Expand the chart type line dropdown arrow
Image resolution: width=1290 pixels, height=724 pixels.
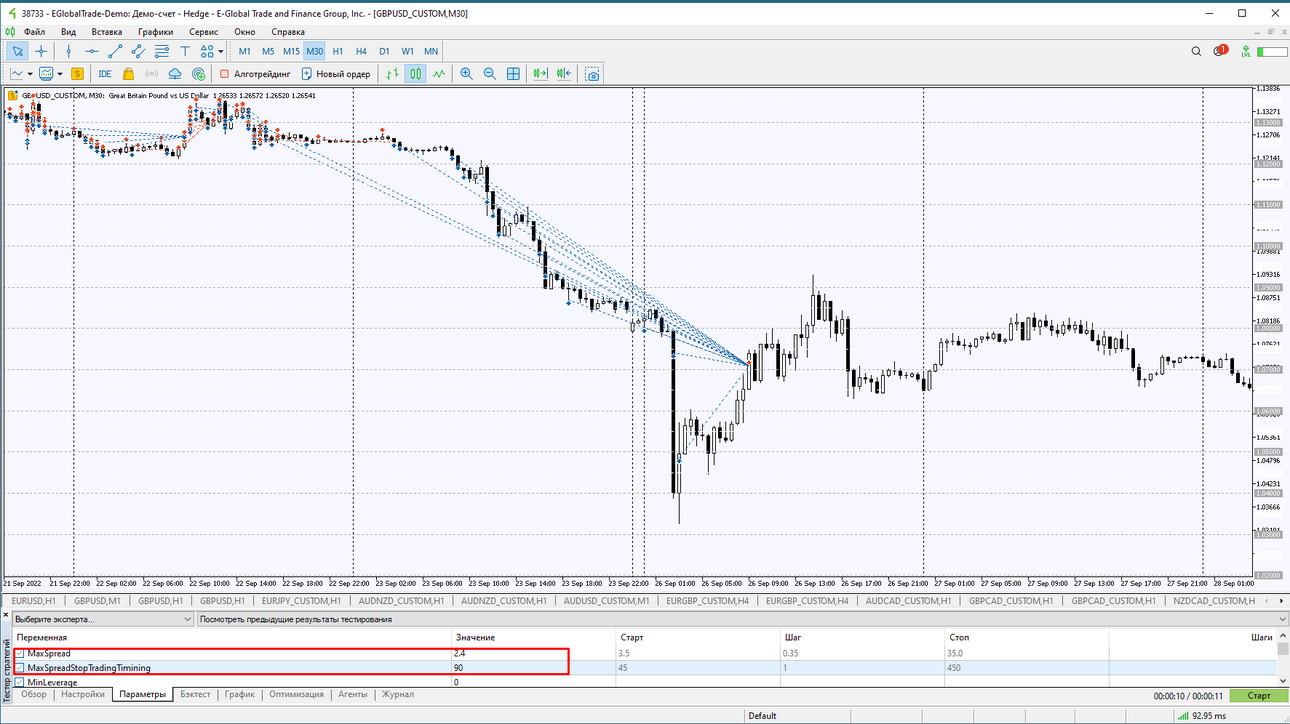[30, 74]
